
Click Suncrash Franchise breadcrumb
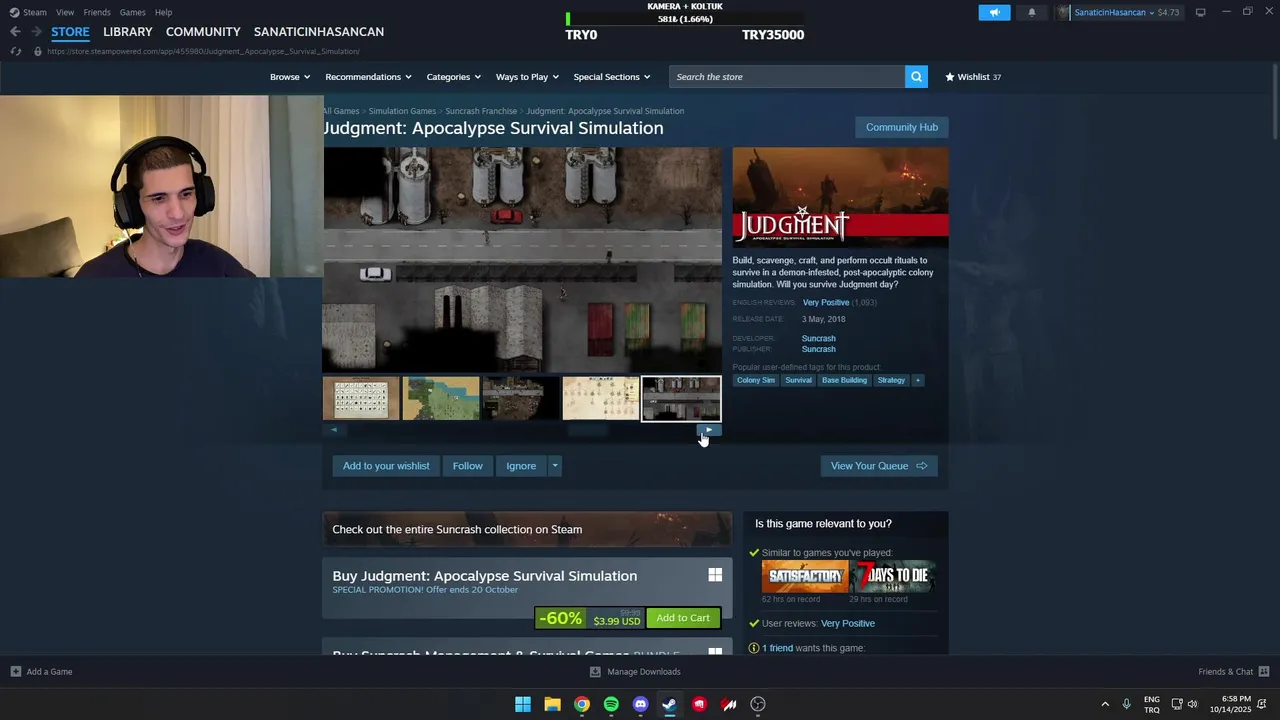481,111
